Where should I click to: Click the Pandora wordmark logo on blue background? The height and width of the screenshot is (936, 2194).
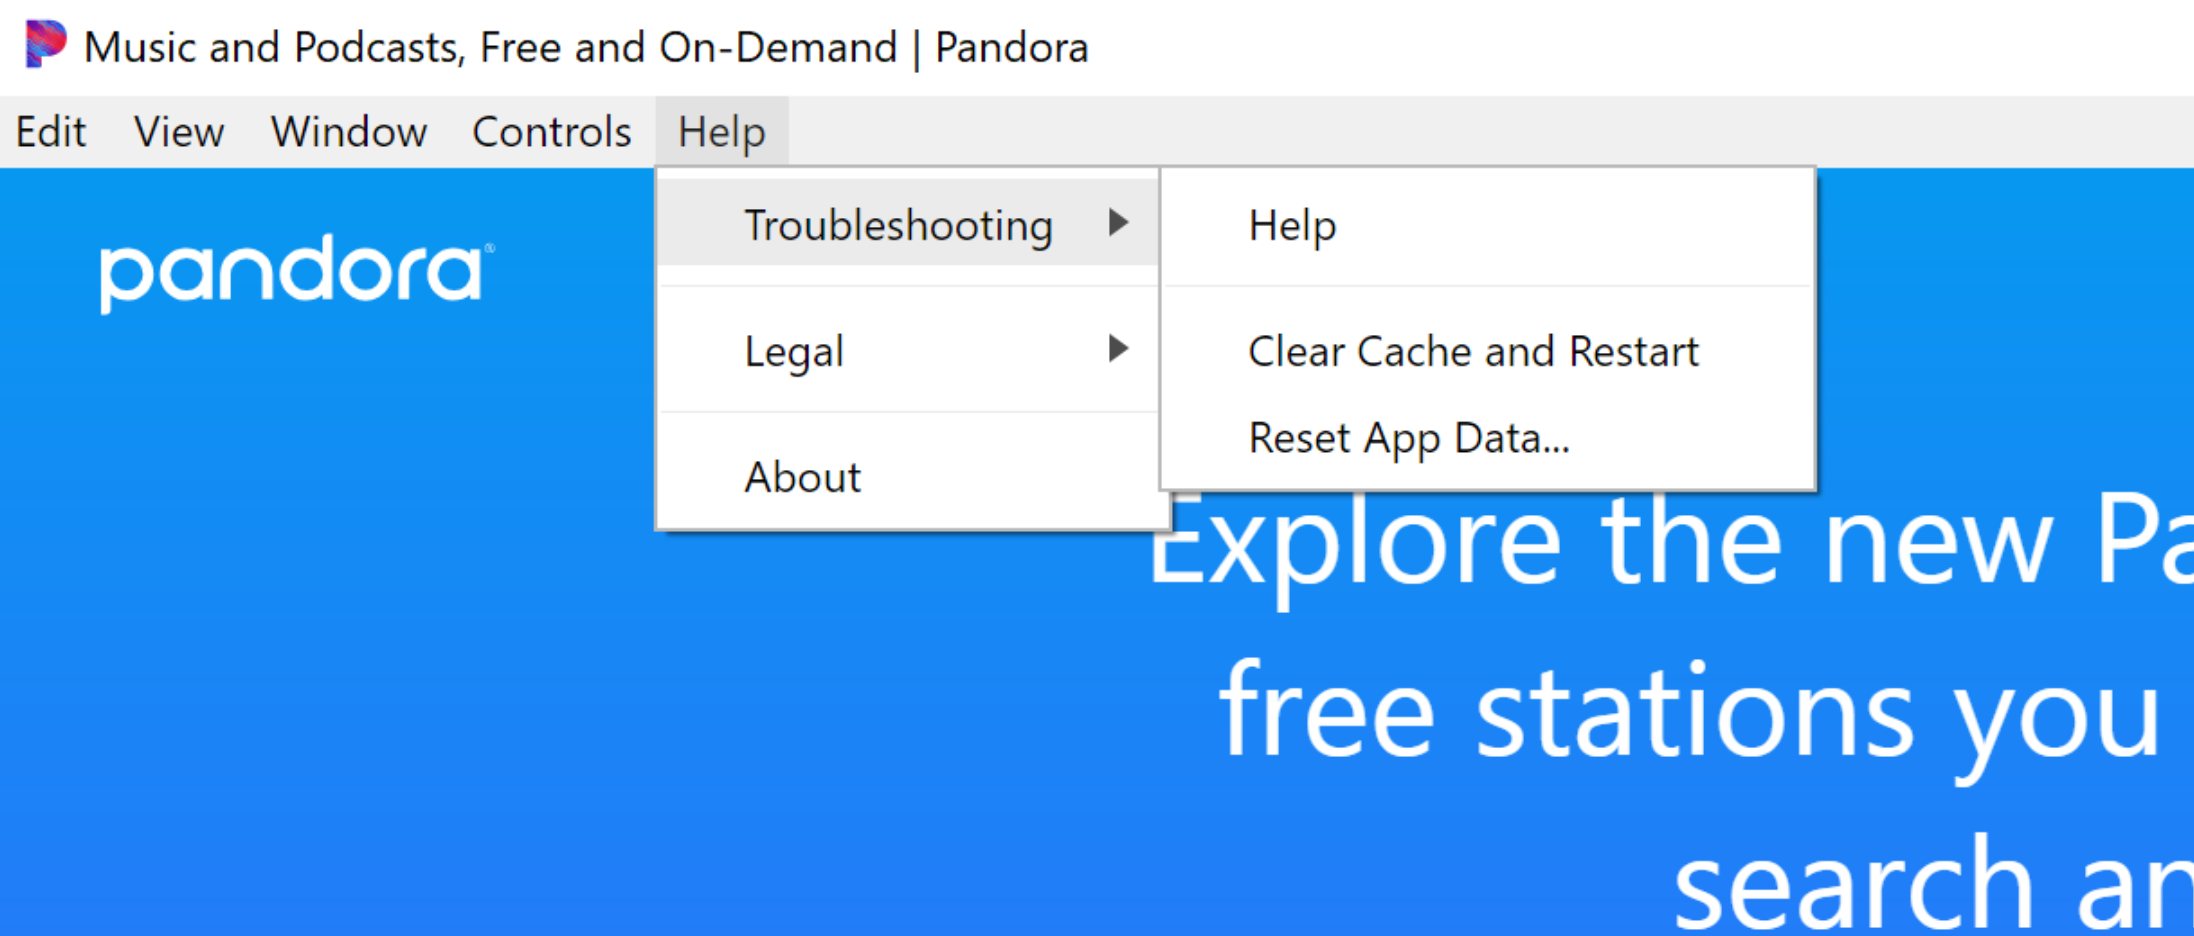coord(290,270)
